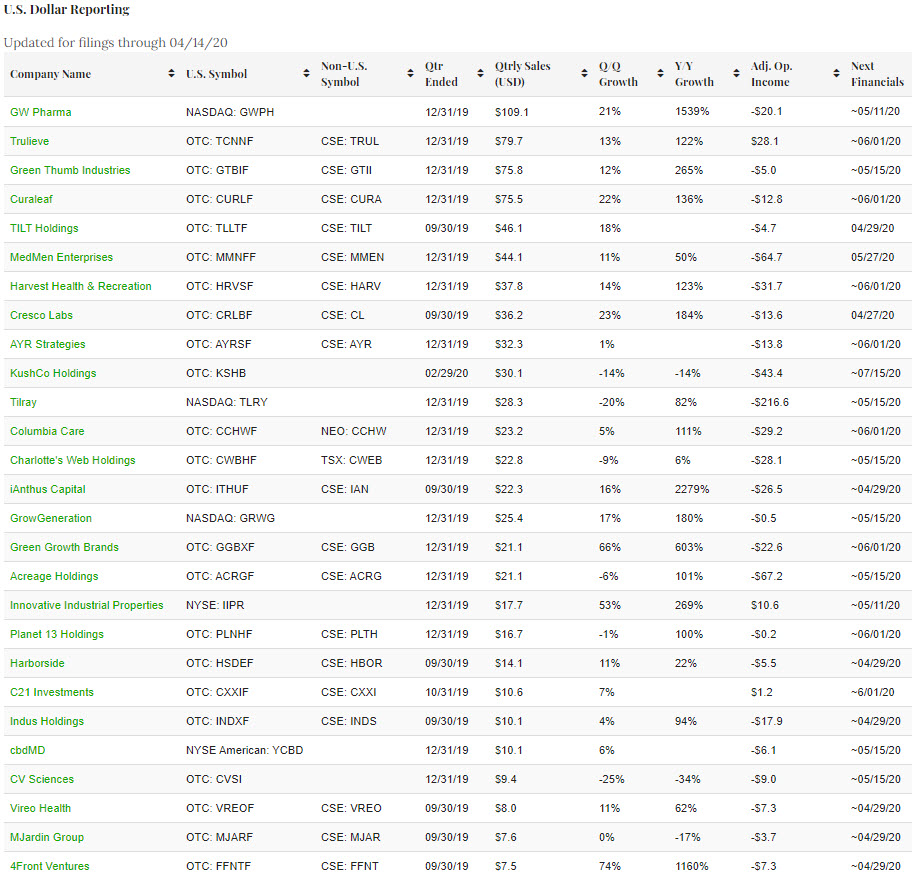Click Innovative Industrial Properties link
Viewport: 912px width, 878px height.
[87, 605]
